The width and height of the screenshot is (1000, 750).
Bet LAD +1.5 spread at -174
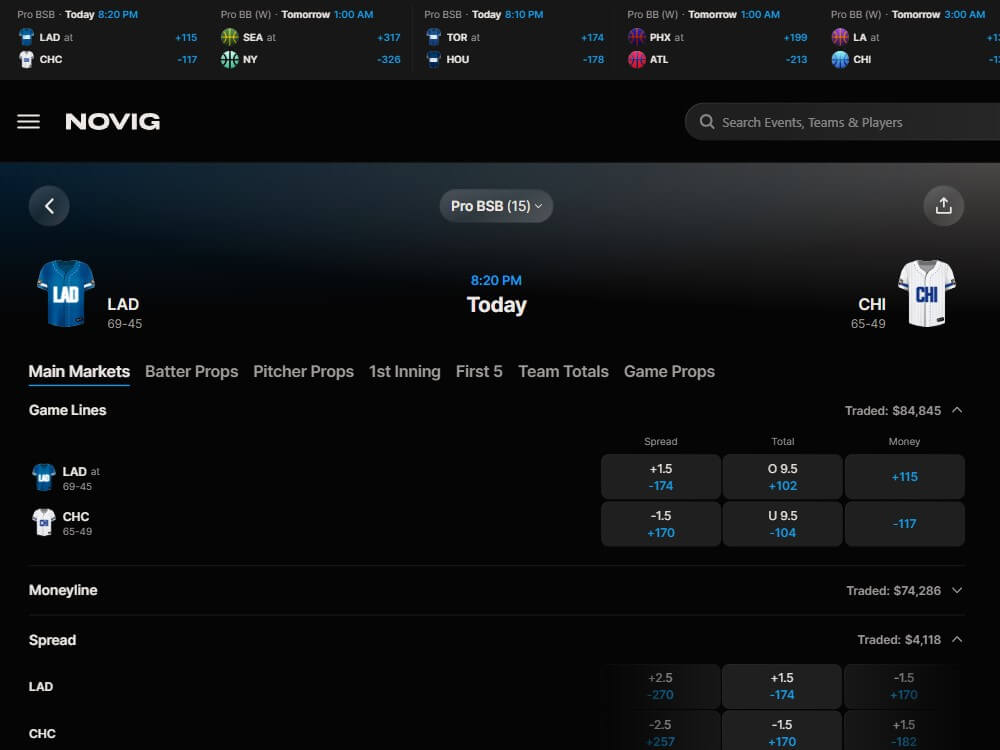tap(661, 477)
